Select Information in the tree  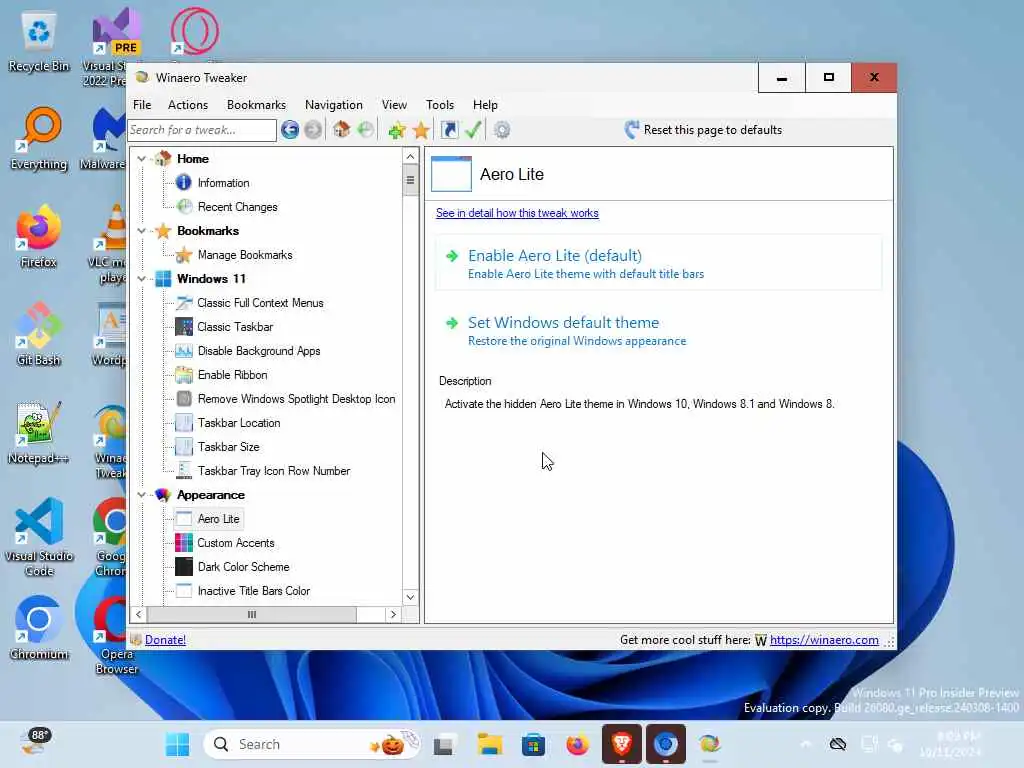223,183
